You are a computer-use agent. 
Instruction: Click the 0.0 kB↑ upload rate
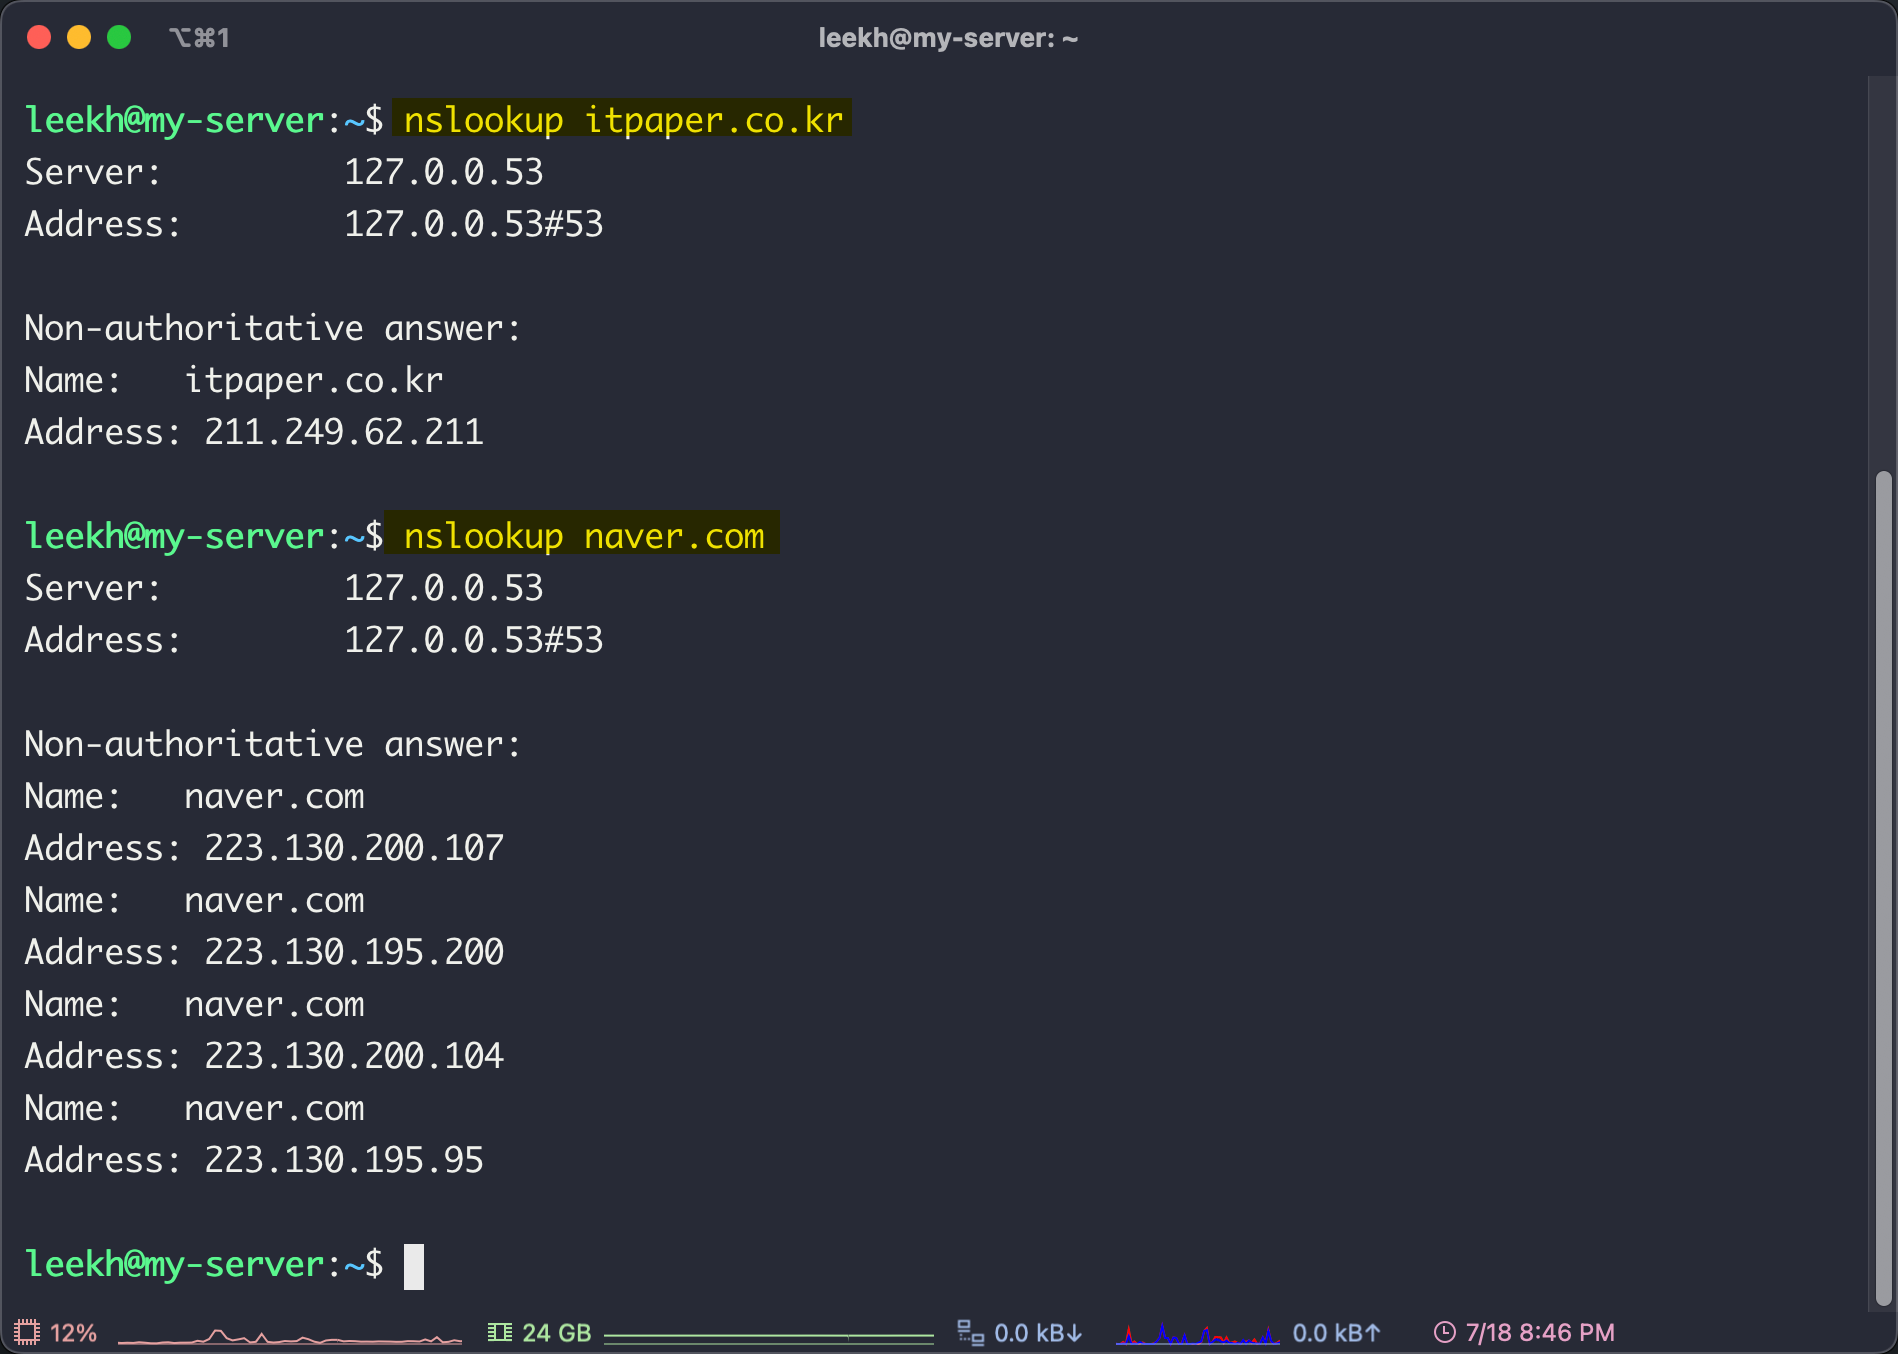tap(1337, 1333)
